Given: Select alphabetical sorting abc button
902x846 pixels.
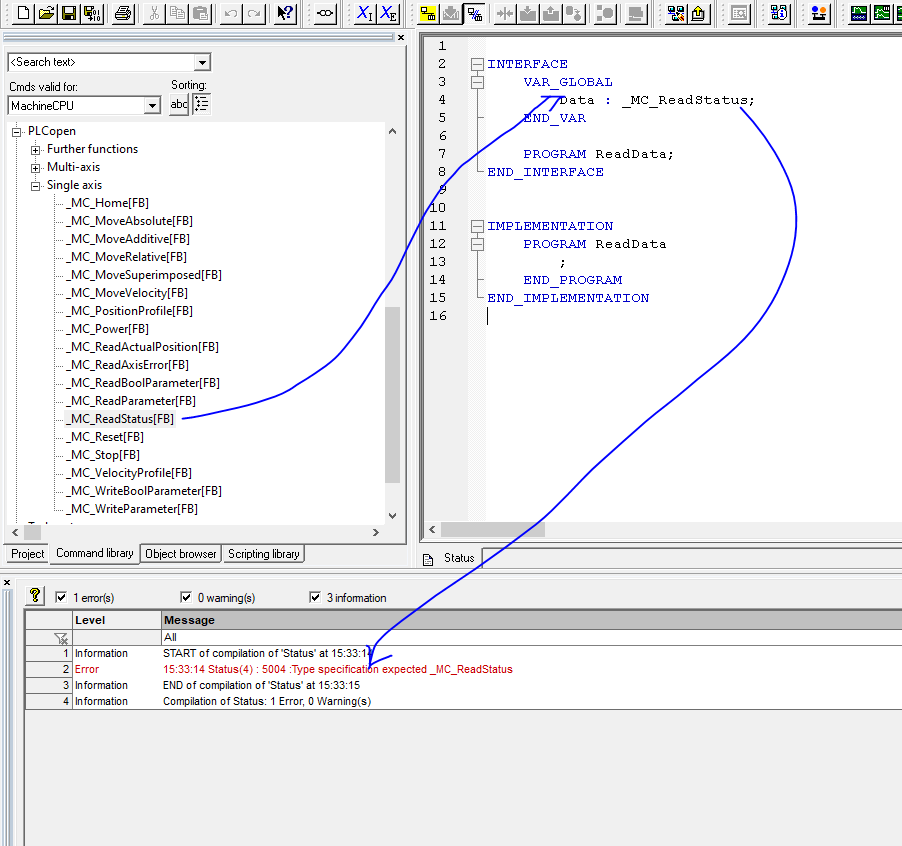Looking at the screenshot, I should pyautogui.click(x=178, y=104).
